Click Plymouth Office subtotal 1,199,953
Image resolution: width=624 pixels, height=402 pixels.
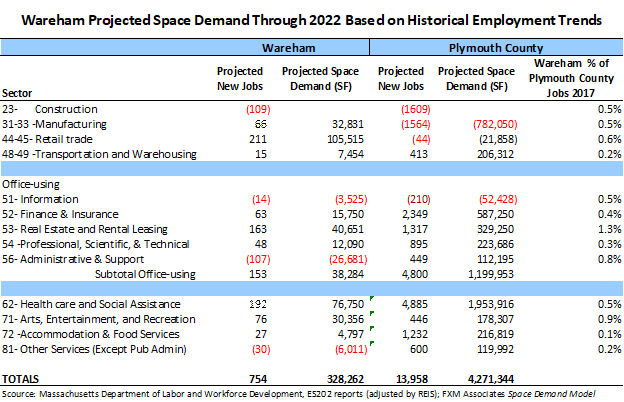click(491, 274)
